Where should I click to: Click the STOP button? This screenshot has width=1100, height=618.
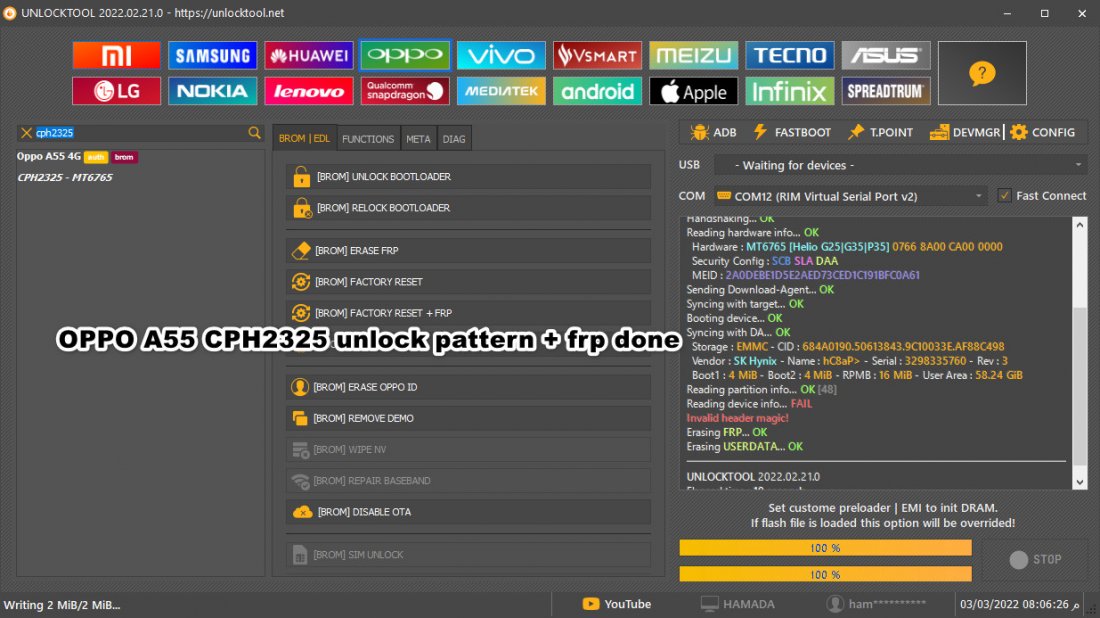[1035, 559]
